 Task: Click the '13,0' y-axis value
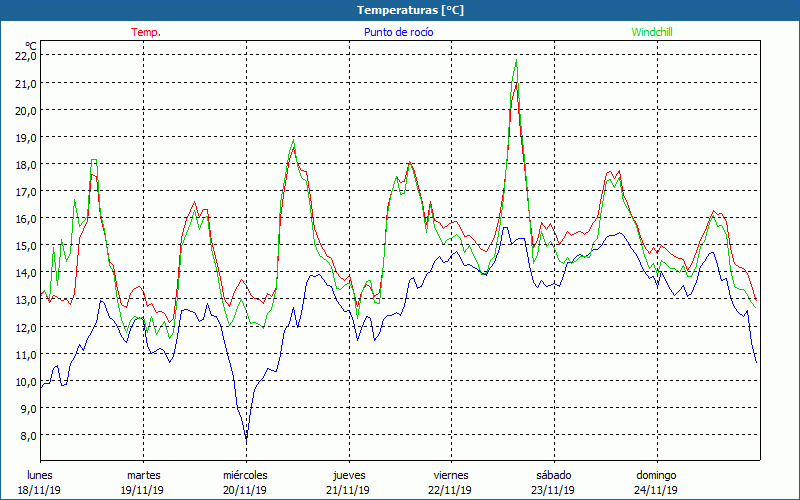pyautogui.click(x=26, y=299)
